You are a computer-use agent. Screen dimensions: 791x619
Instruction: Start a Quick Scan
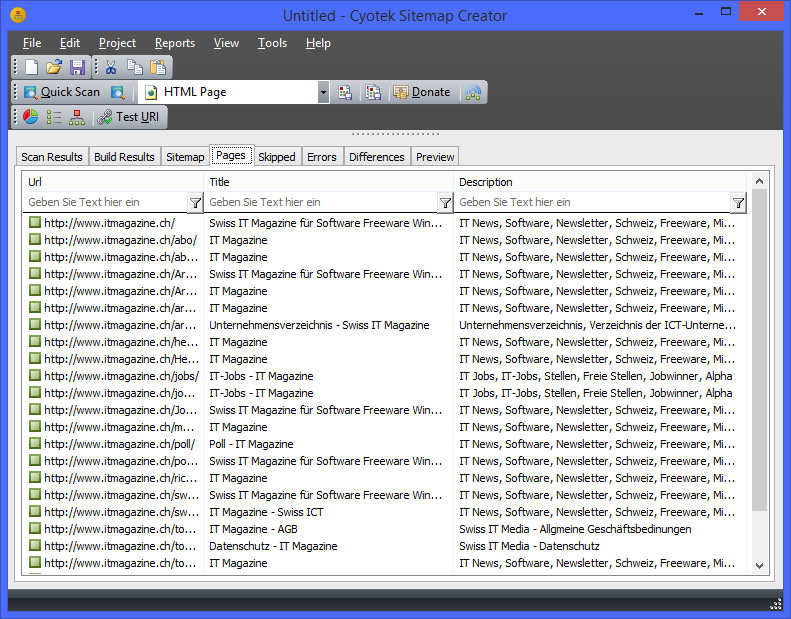pyautogui.click(x=62, y=92)
